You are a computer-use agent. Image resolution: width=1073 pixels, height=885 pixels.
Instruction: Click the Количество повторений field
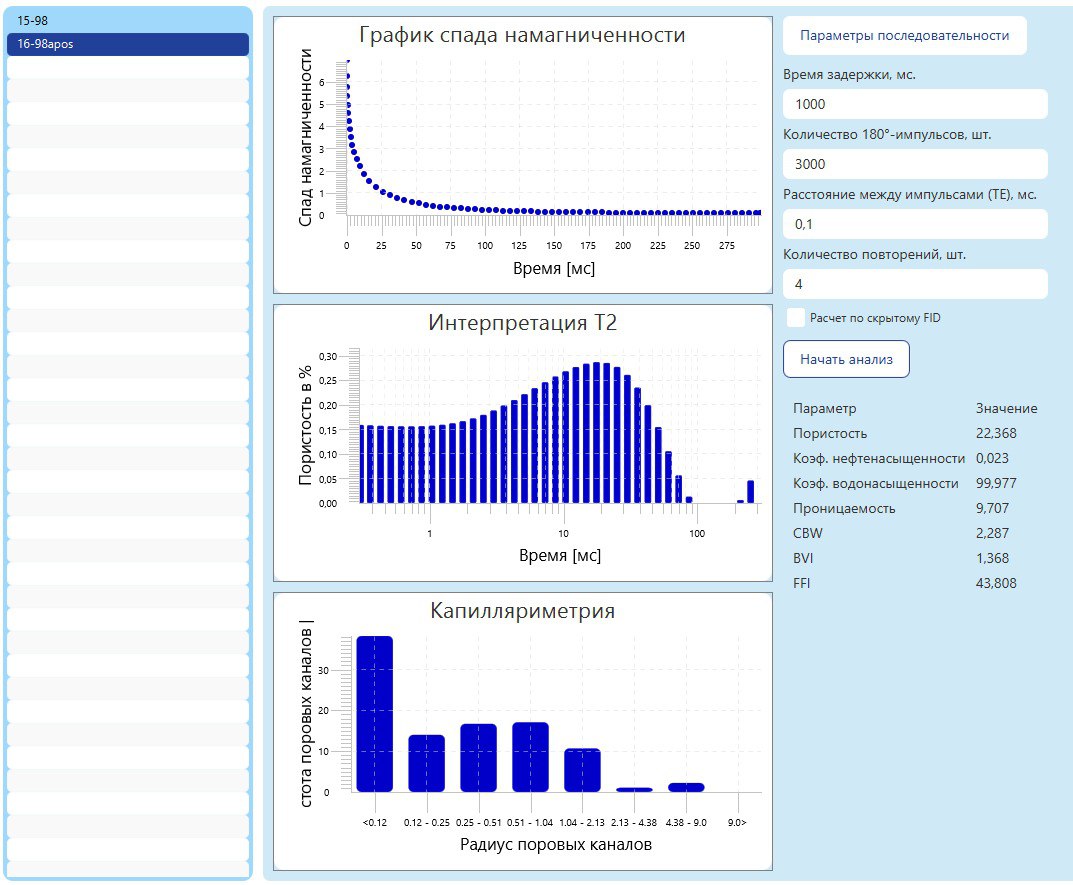coord(915,284)
